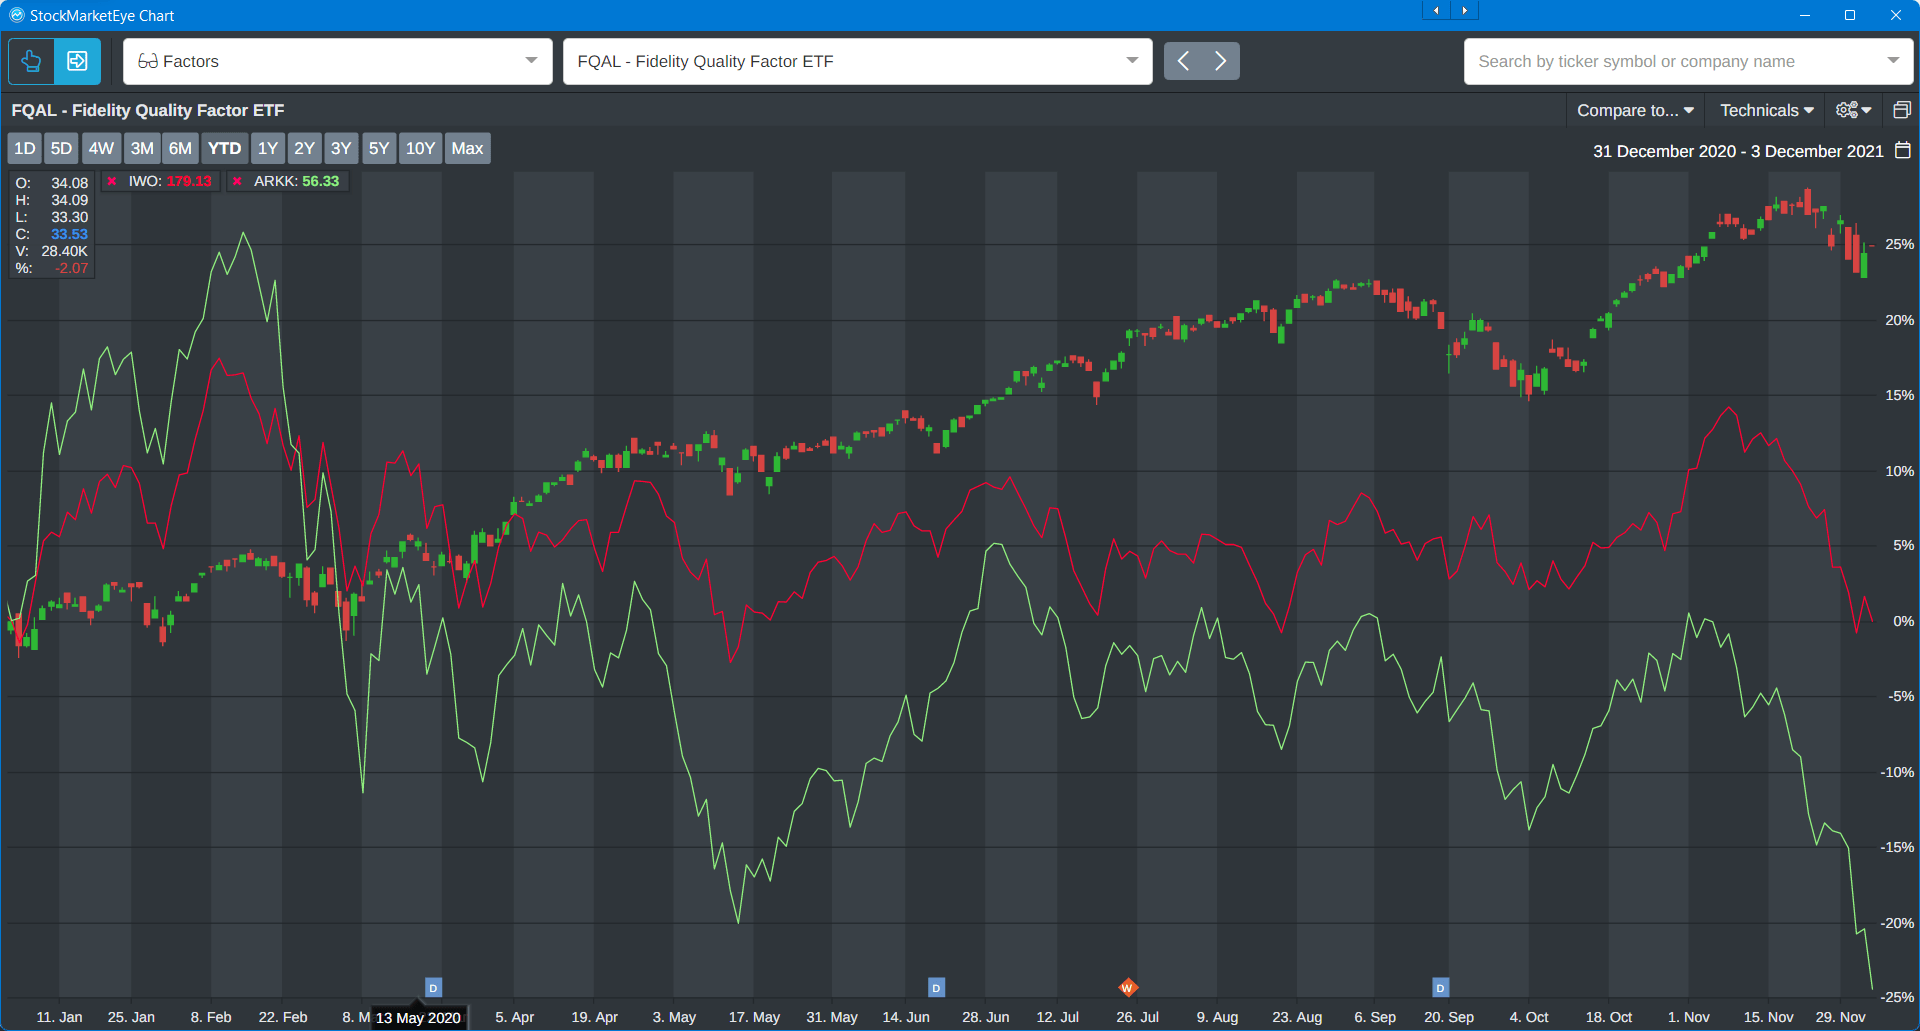Image resolution: width=1920 pixels, height=1031 pixels.
Task: Click the FQAL - Fidelity Quality Factor ETF heading
Action: pyautogui.click(x=148, y=110)
